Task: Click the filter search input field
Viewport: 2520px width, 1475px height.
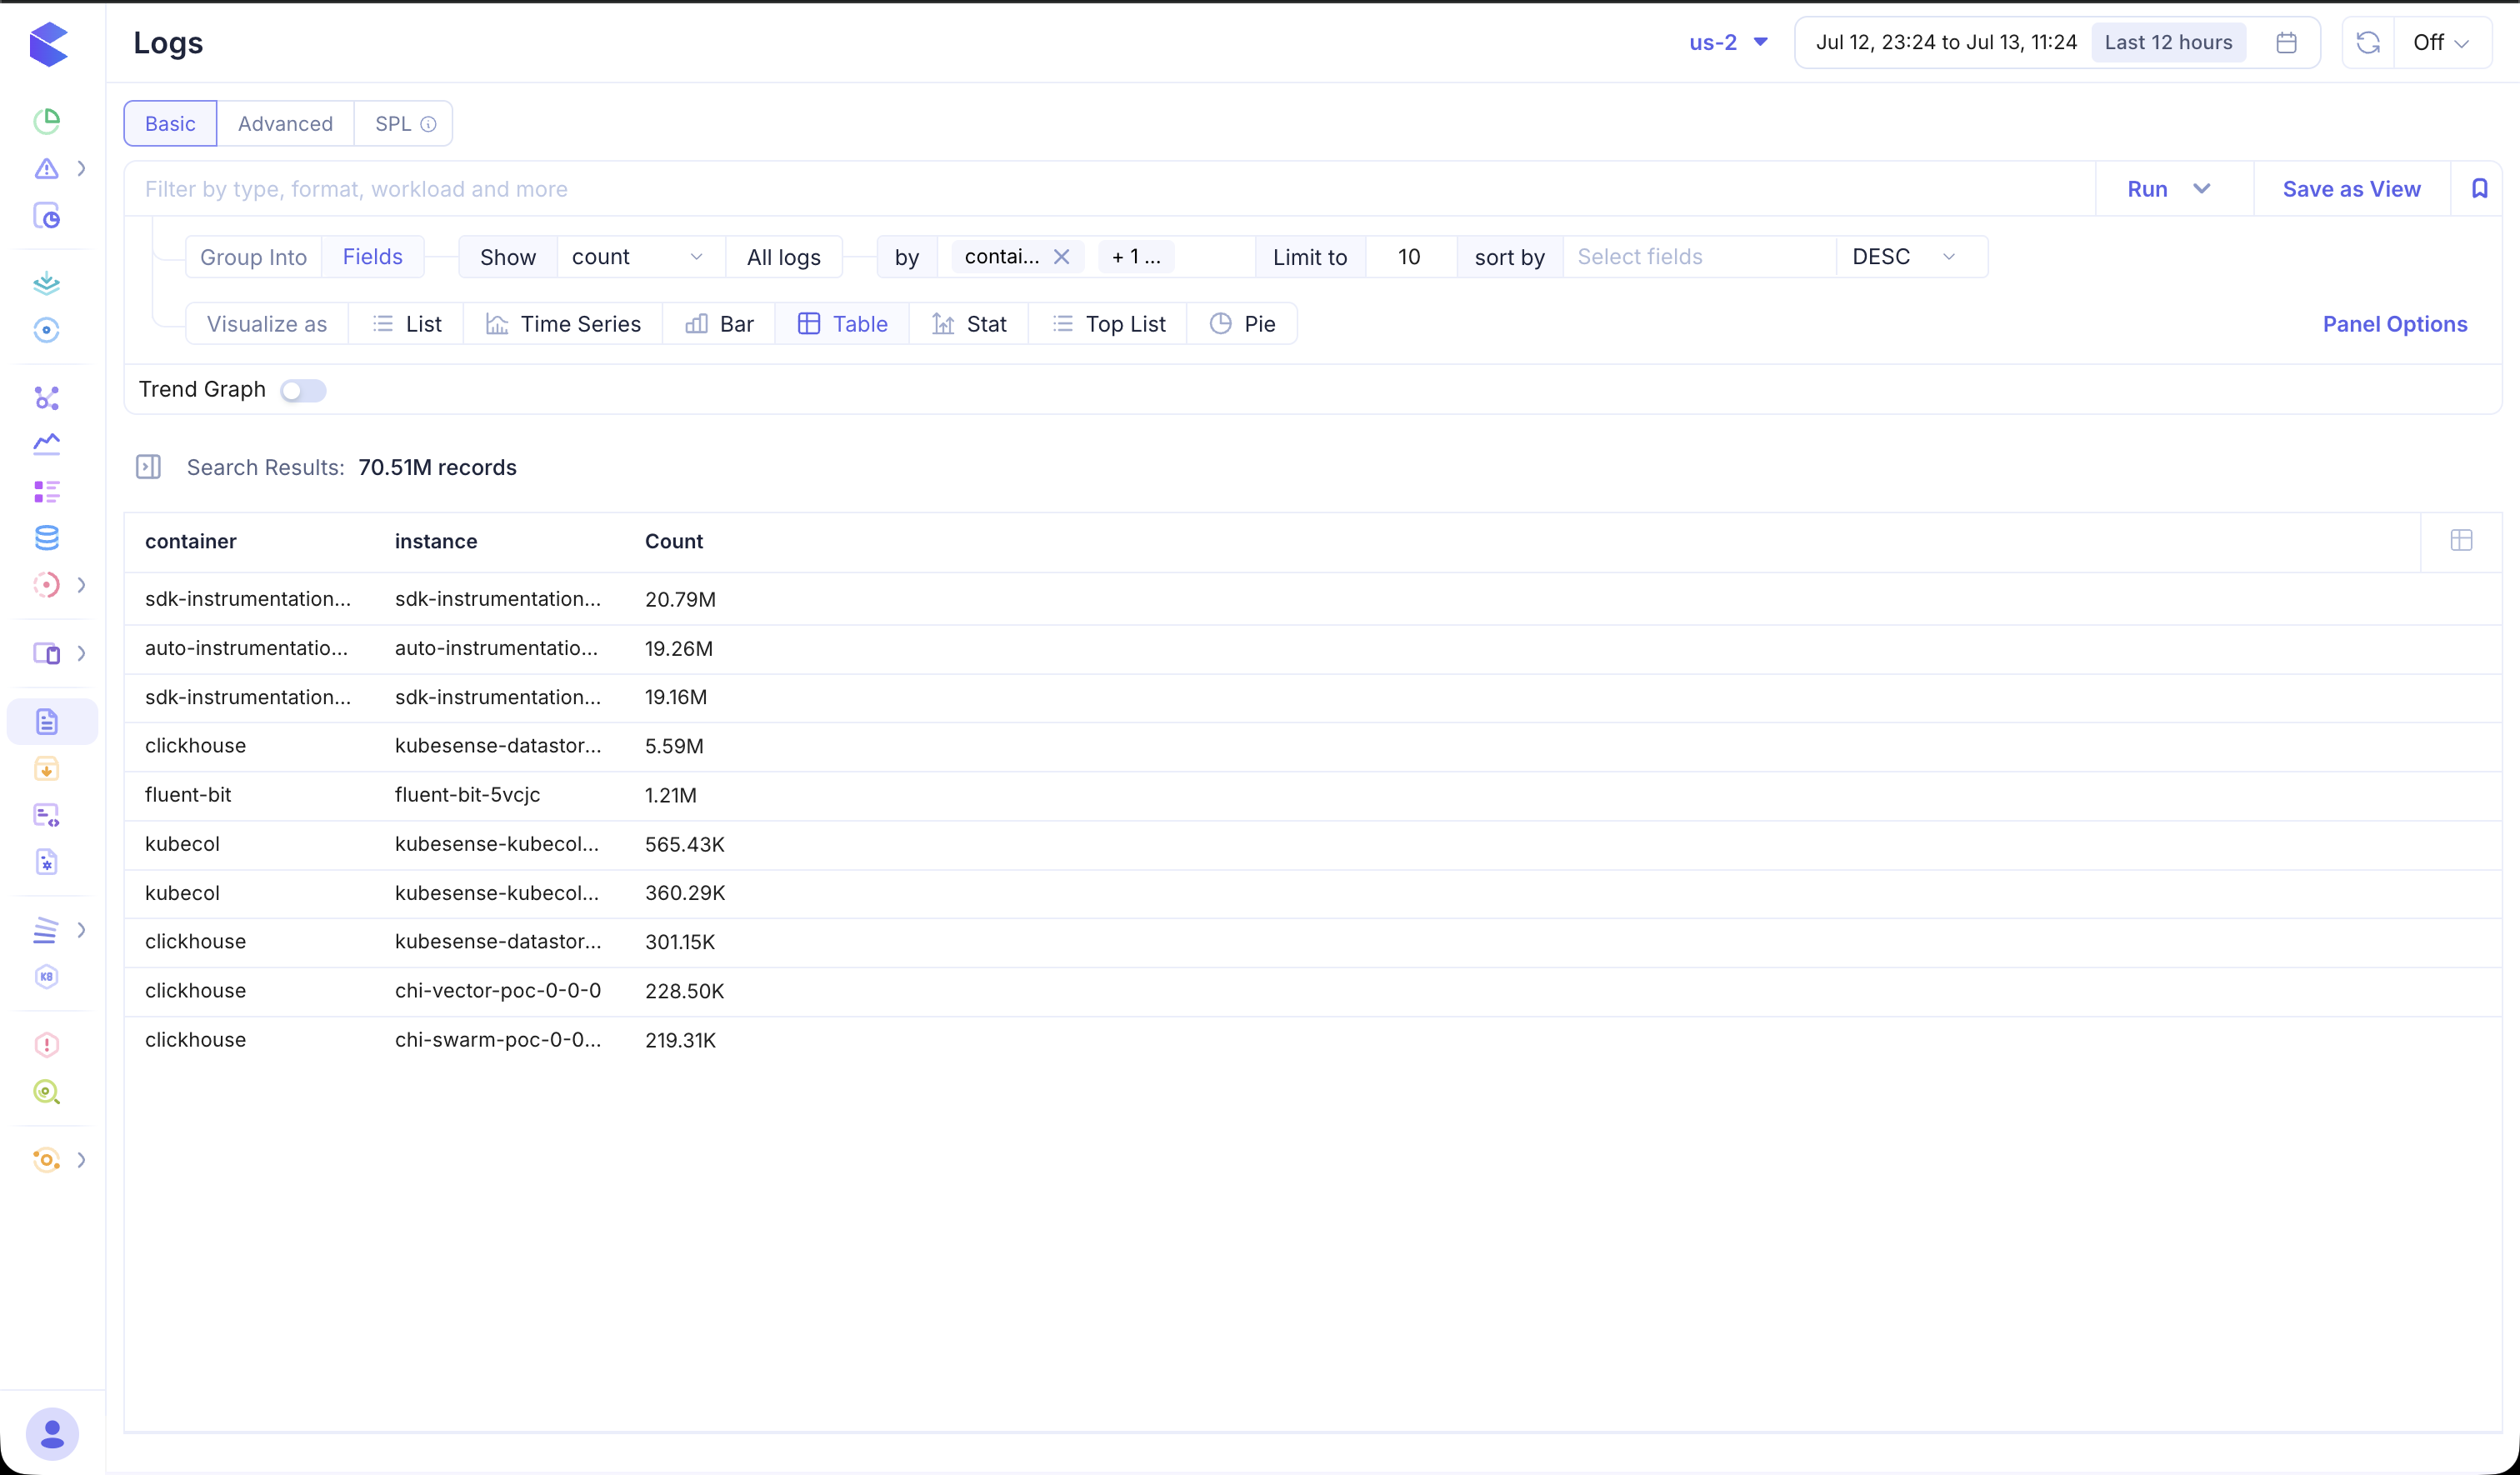Action: (x=1110, y=189)
